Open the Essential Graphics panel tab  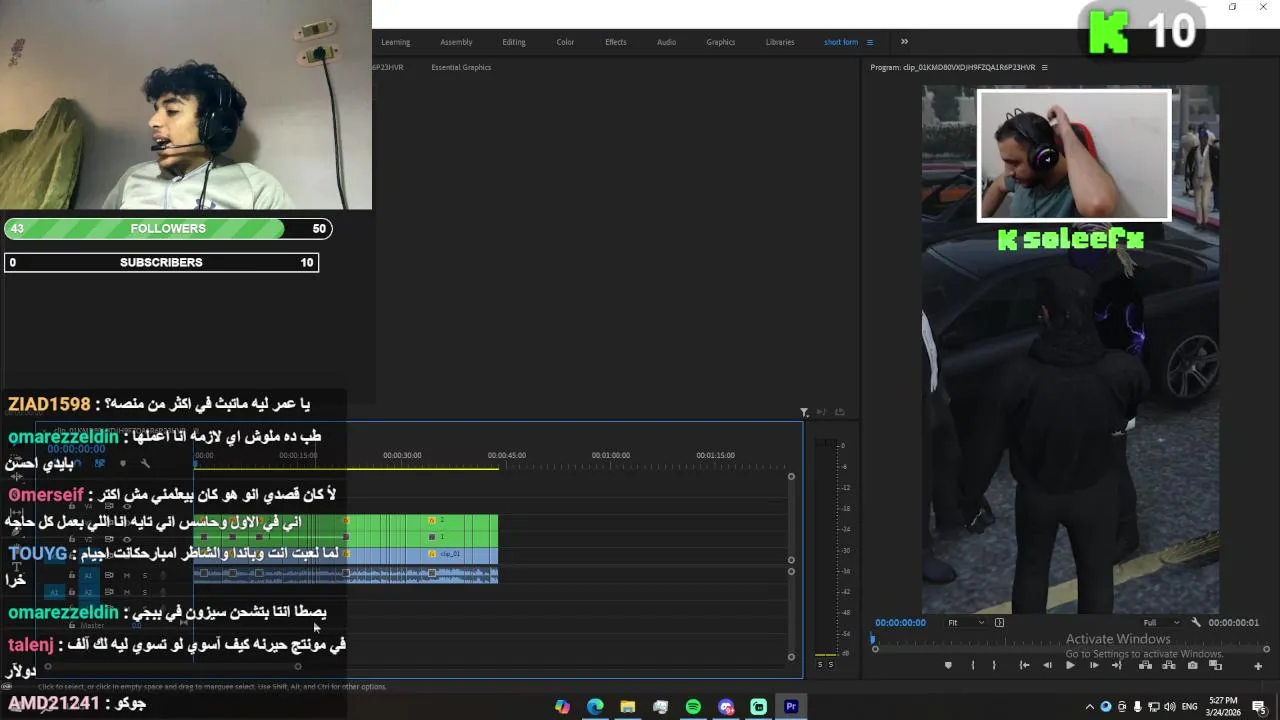click(461, 67)
